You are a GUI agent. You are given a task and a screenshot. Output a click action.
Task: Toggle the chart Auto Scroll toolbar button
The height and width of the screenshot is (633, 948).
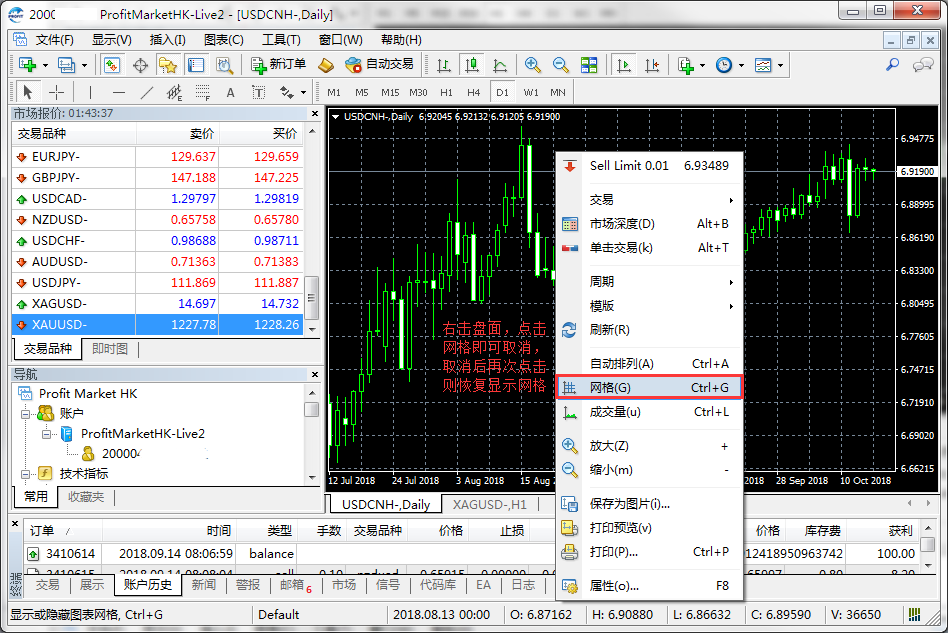click(625, 65)
